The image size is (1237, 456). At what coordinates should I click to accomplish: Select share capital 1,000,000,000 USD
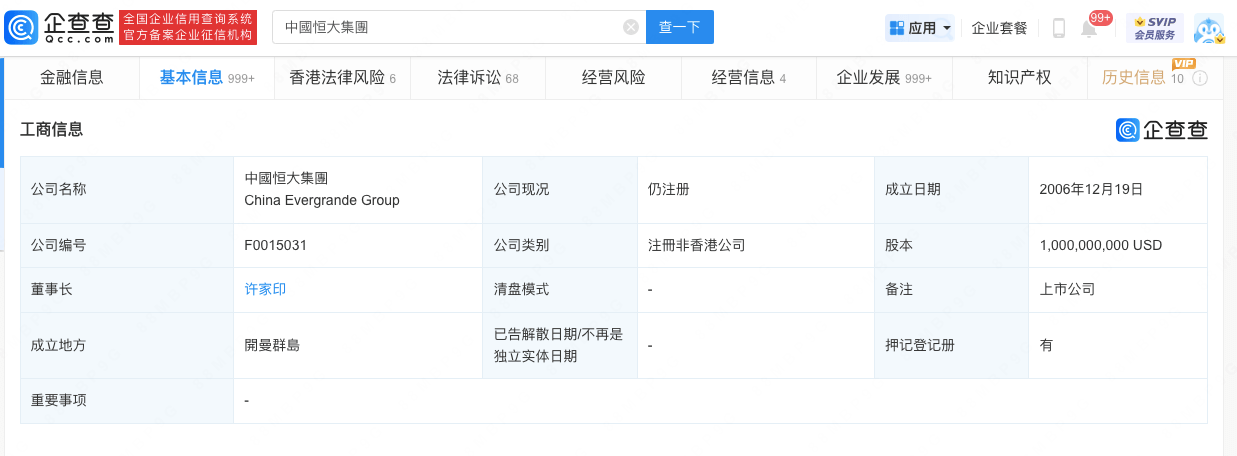1101,245
